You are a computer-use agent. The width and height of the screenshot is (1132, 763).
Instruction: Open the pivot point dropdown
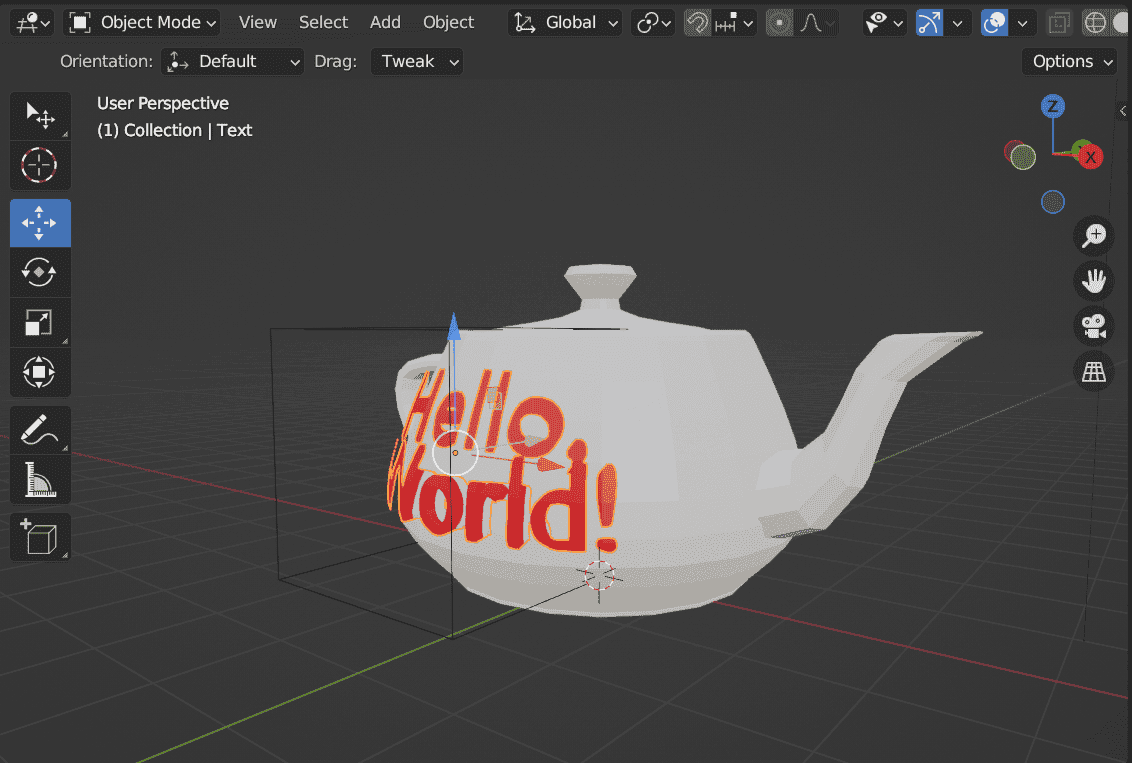(653, 22)
